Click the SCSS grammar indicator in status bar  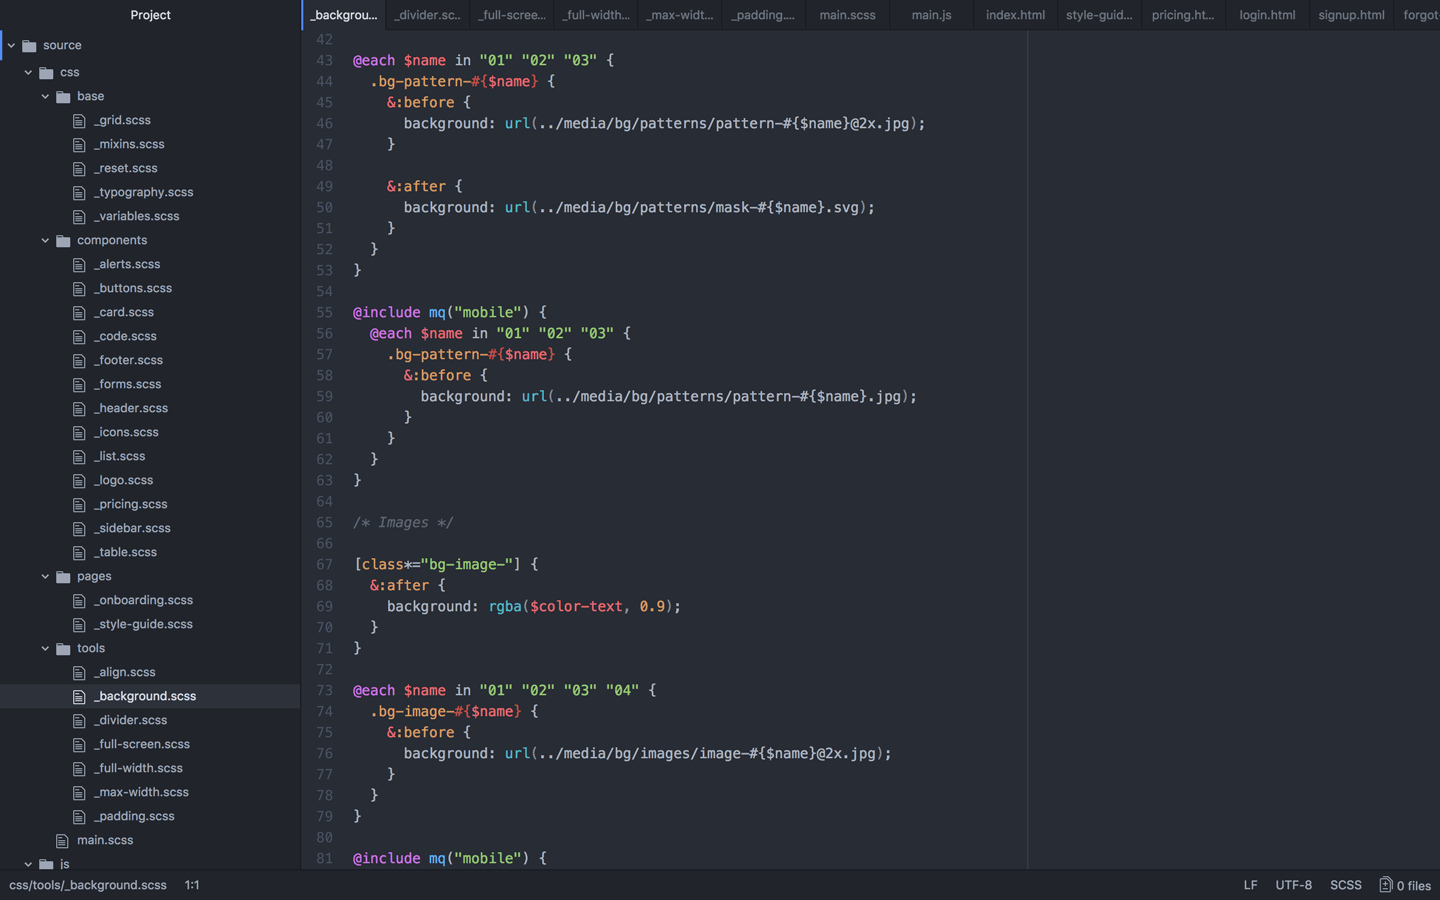pos(1345,885)
